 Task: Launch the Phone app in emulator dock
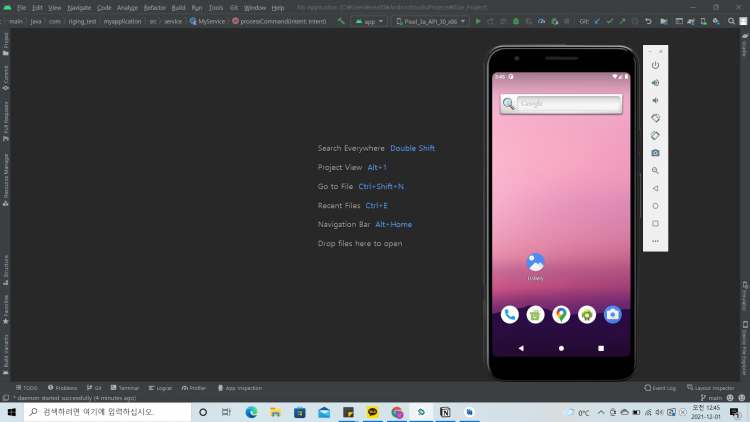tap(510, 315)
